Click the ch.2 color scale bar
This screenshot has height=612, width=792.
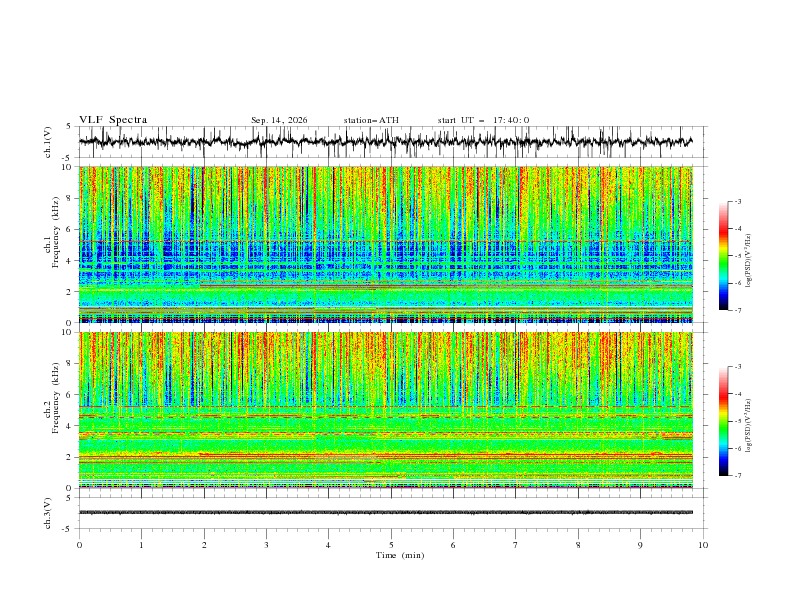click(x=723, y=421)
